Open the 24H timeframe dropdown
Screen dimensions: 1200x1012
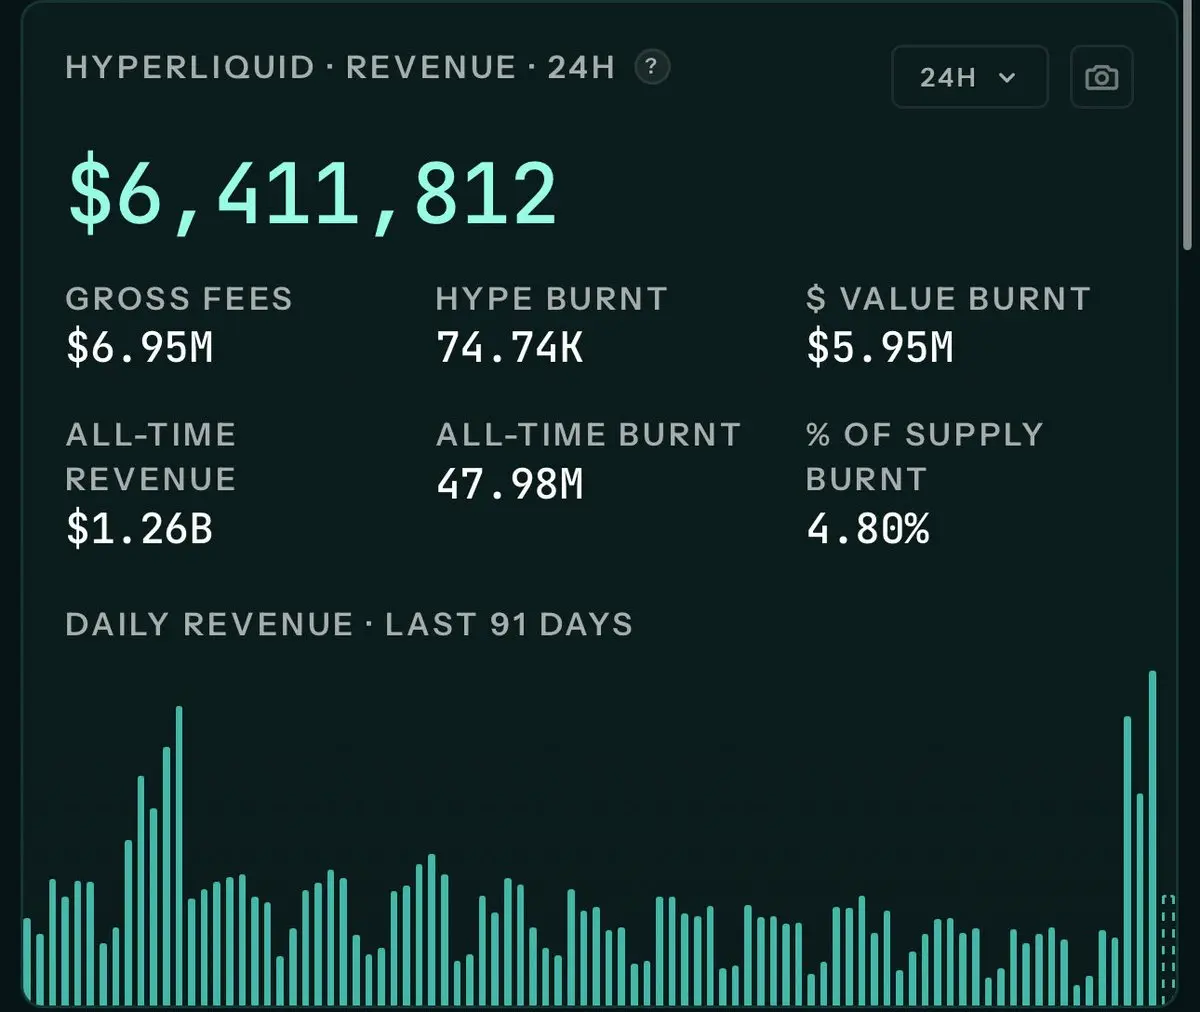click(x=969, y=77)
